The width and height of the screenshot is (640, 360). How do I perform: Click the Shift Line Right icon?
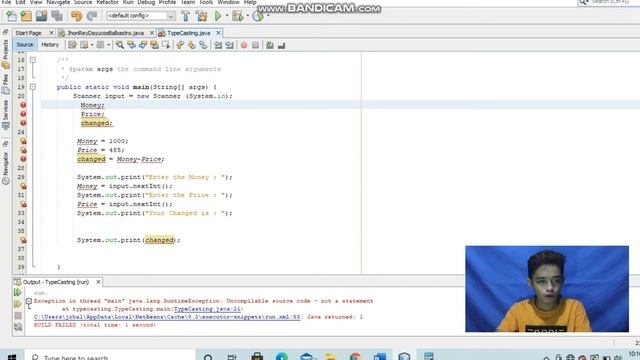[229, 45]
